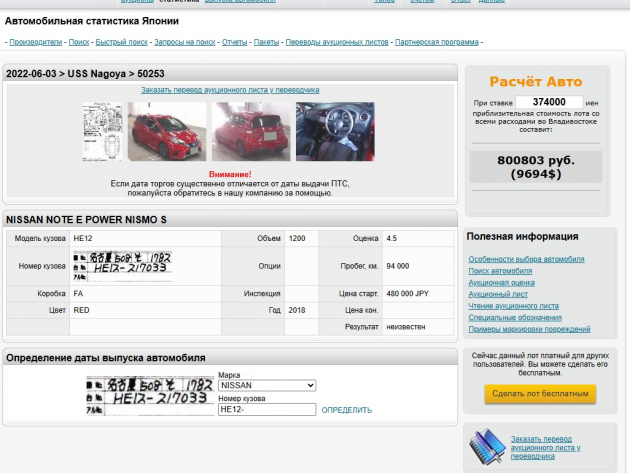Open Особенности выбора автомобиля link
630x473 pixels.
[x=527, y=259]
